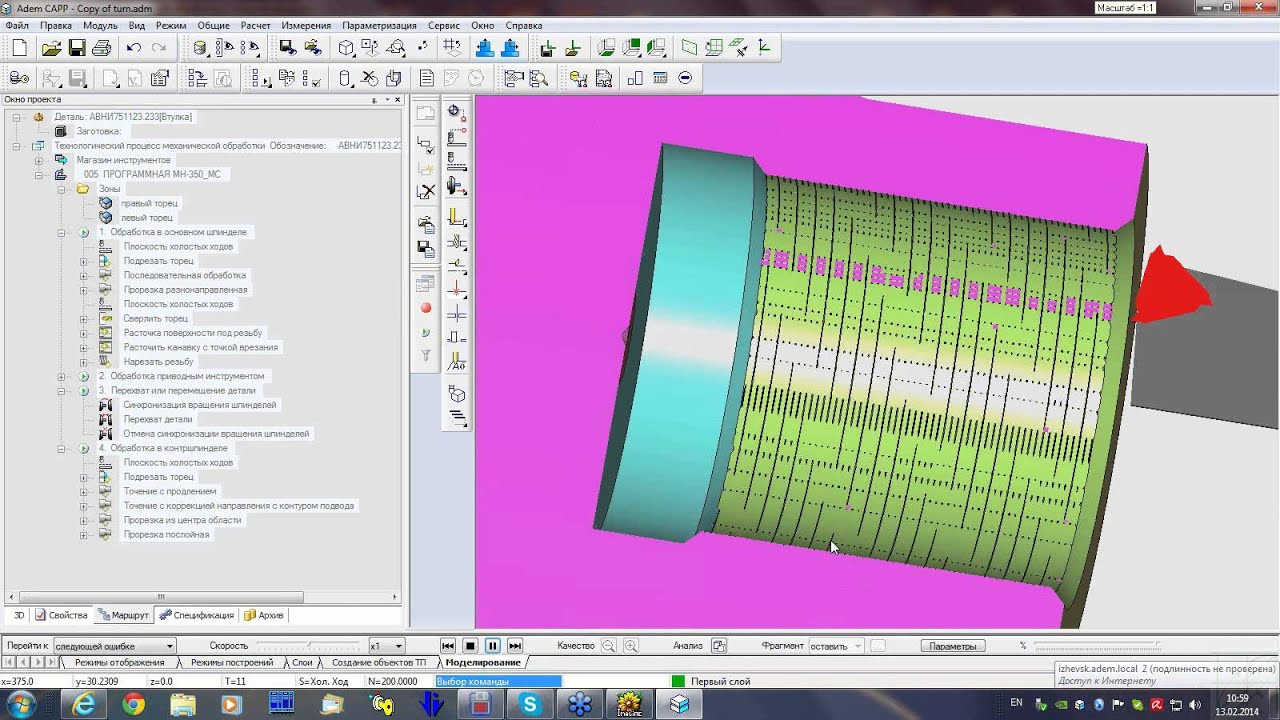This screenshot has width=1280, height=720.
Task: Click the Ao tool icon in vertical toolbar
Action: pos(456,362)
